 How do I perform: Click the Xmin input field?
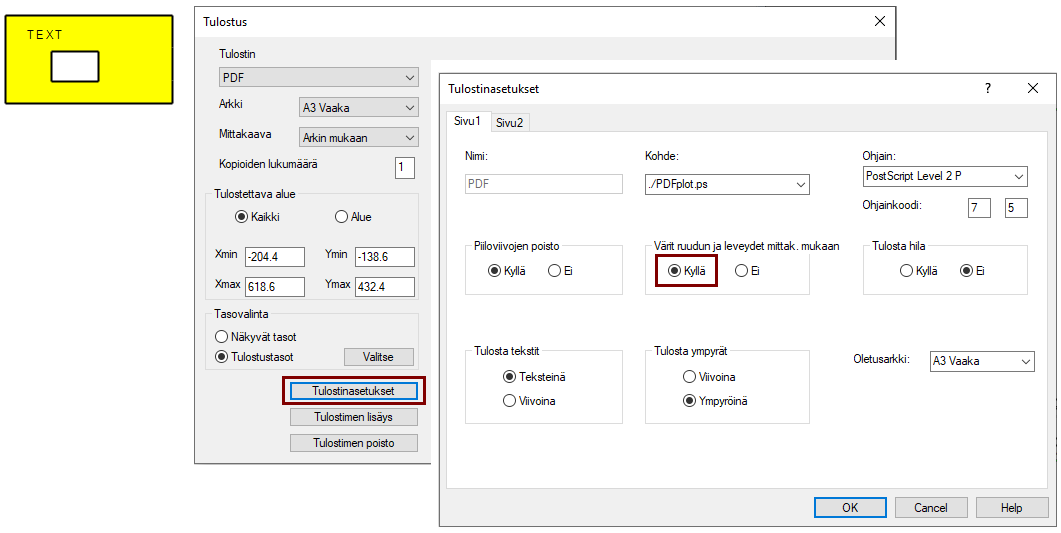(x=276, y=257)
